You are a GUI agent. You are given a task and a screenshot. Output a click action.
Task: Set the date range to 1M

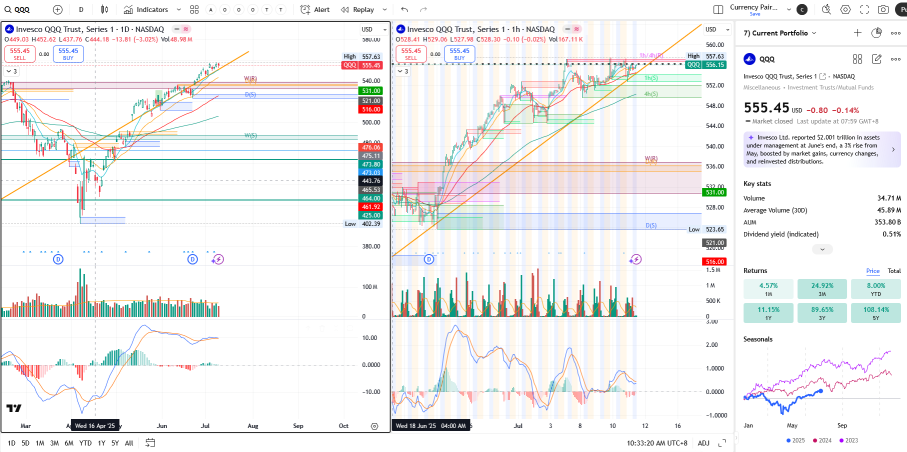[x=40, y=443]
